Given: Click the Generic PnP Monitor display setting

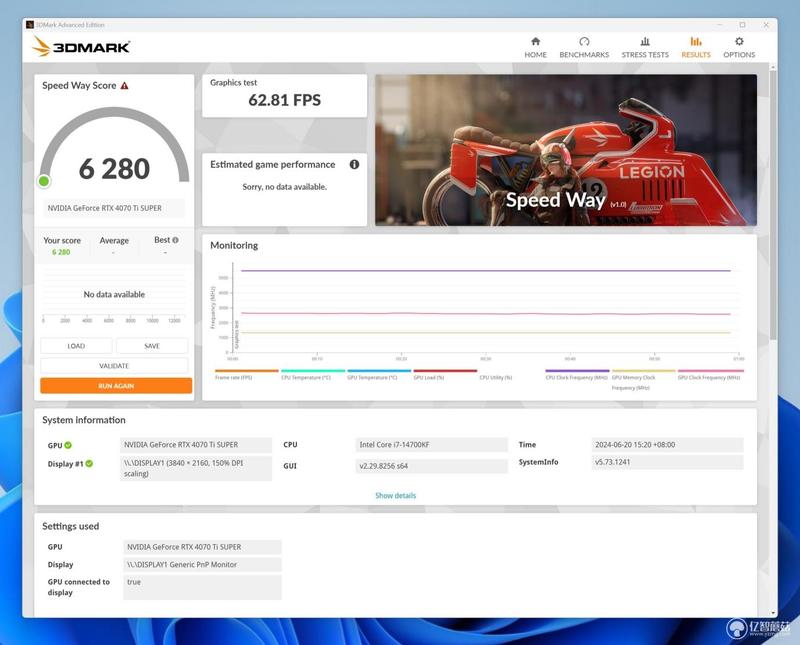Looking at the screenshot, I should point(202,564).
